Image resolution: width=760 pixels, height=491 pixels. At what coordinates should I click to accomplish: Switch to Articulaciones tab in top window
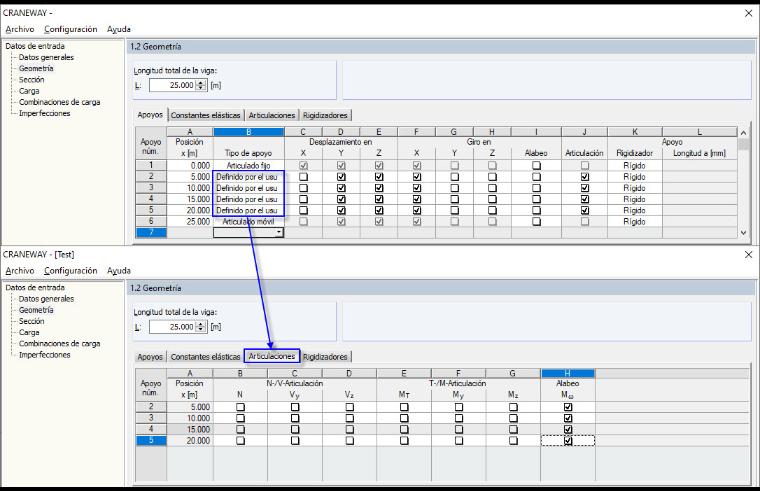(272, 115)
